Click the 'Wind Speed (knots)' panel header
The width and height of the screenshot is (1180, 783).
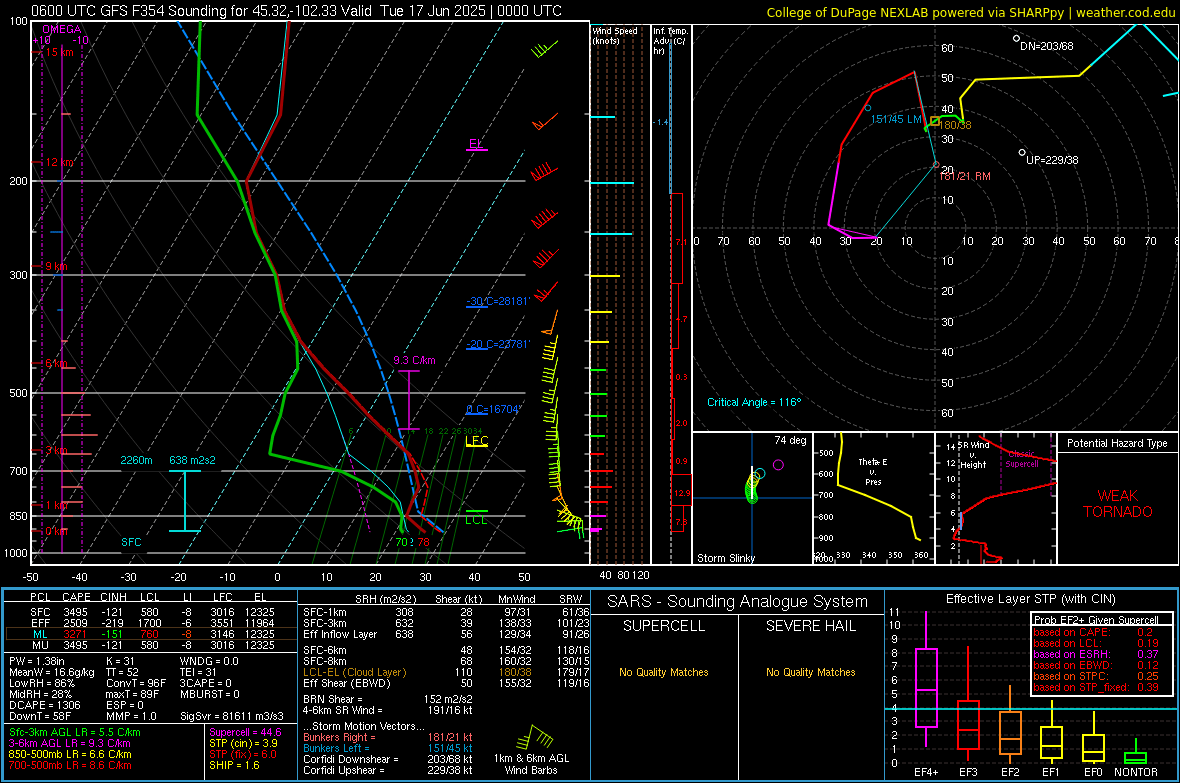coord(614,35)
